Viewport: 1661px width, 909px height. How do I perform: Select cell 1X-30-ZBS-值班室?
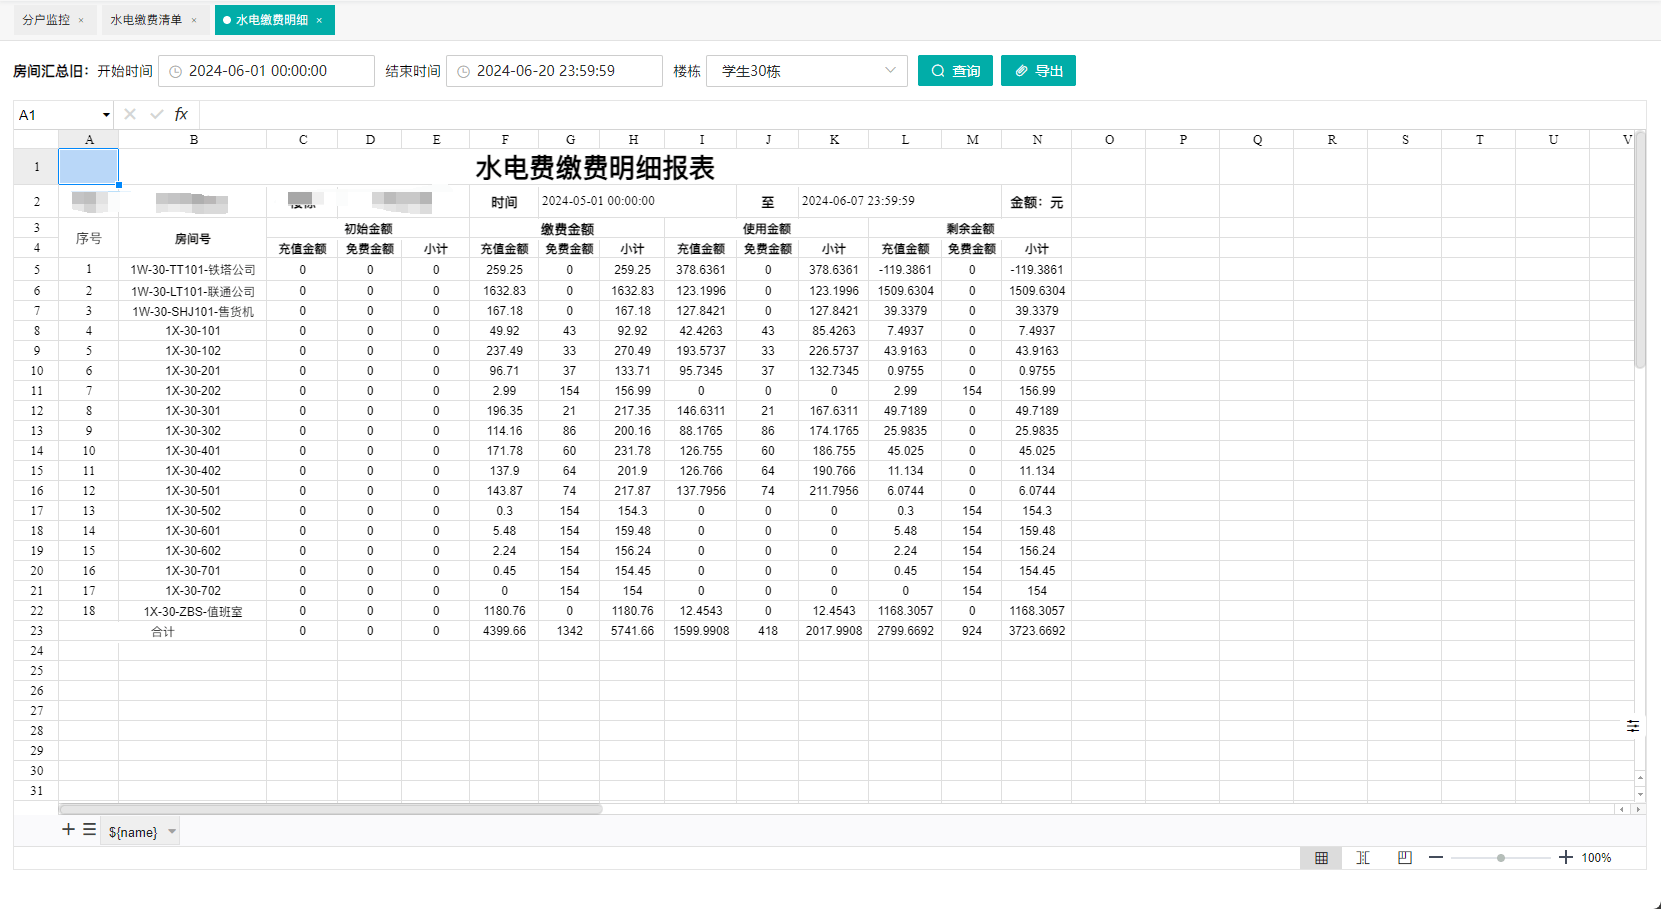tap(193, 611)
